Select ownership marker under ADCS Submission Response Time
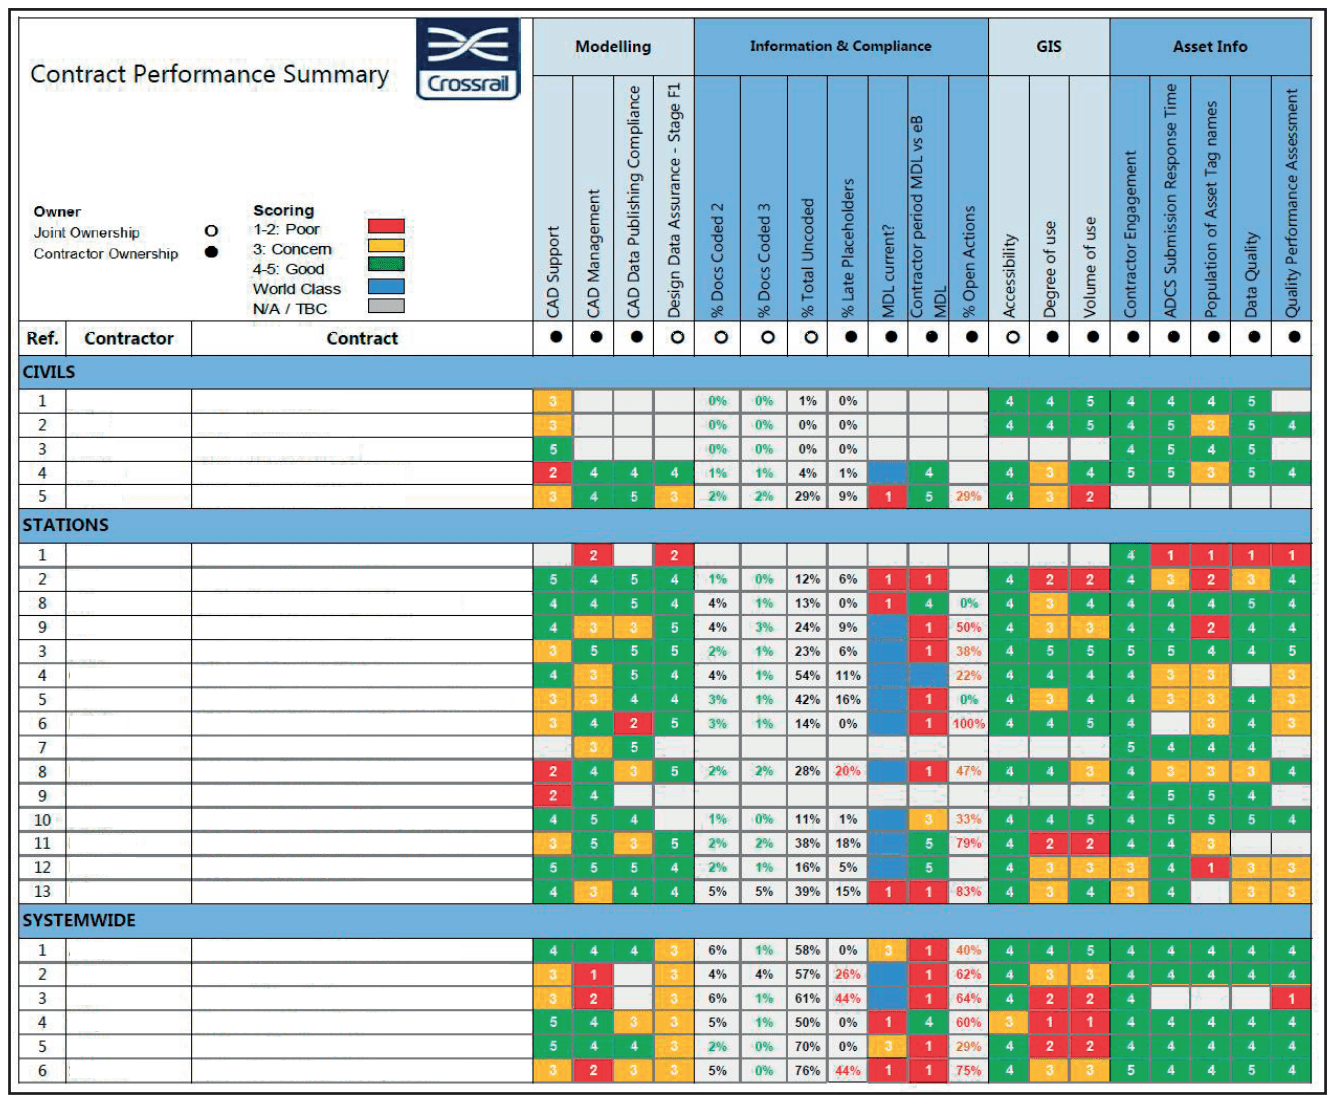Viewport: 1334px width, 1104px height. [1173, 337]
